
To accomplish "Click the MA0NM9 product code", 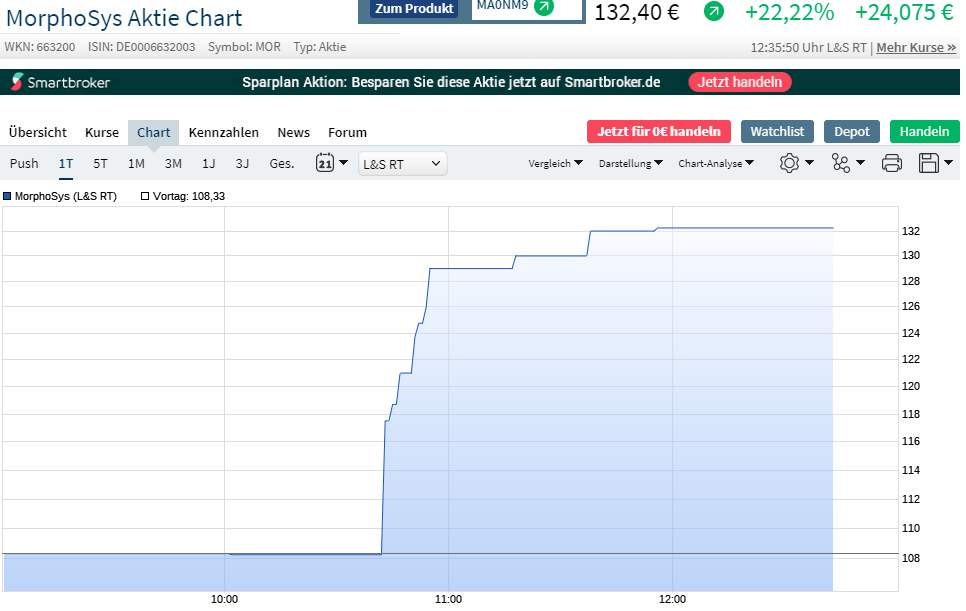I will pos(503,5).
